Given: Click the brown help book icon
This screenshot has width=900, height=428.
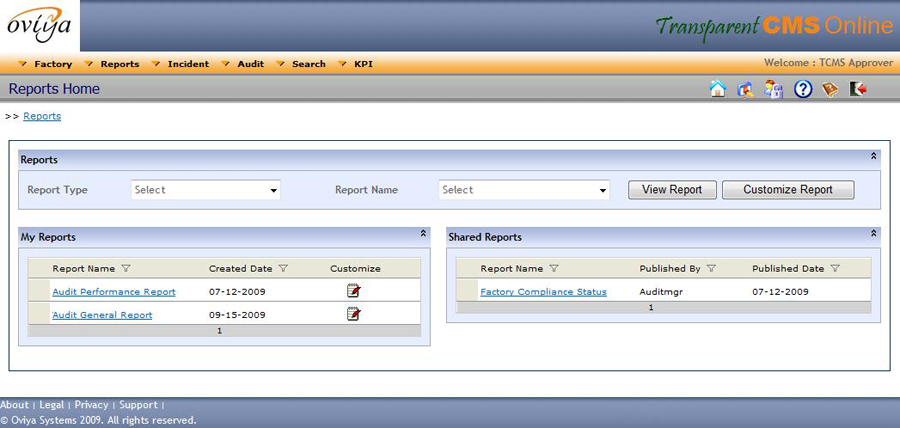Looking at the screenshot, I should (830, 89).
